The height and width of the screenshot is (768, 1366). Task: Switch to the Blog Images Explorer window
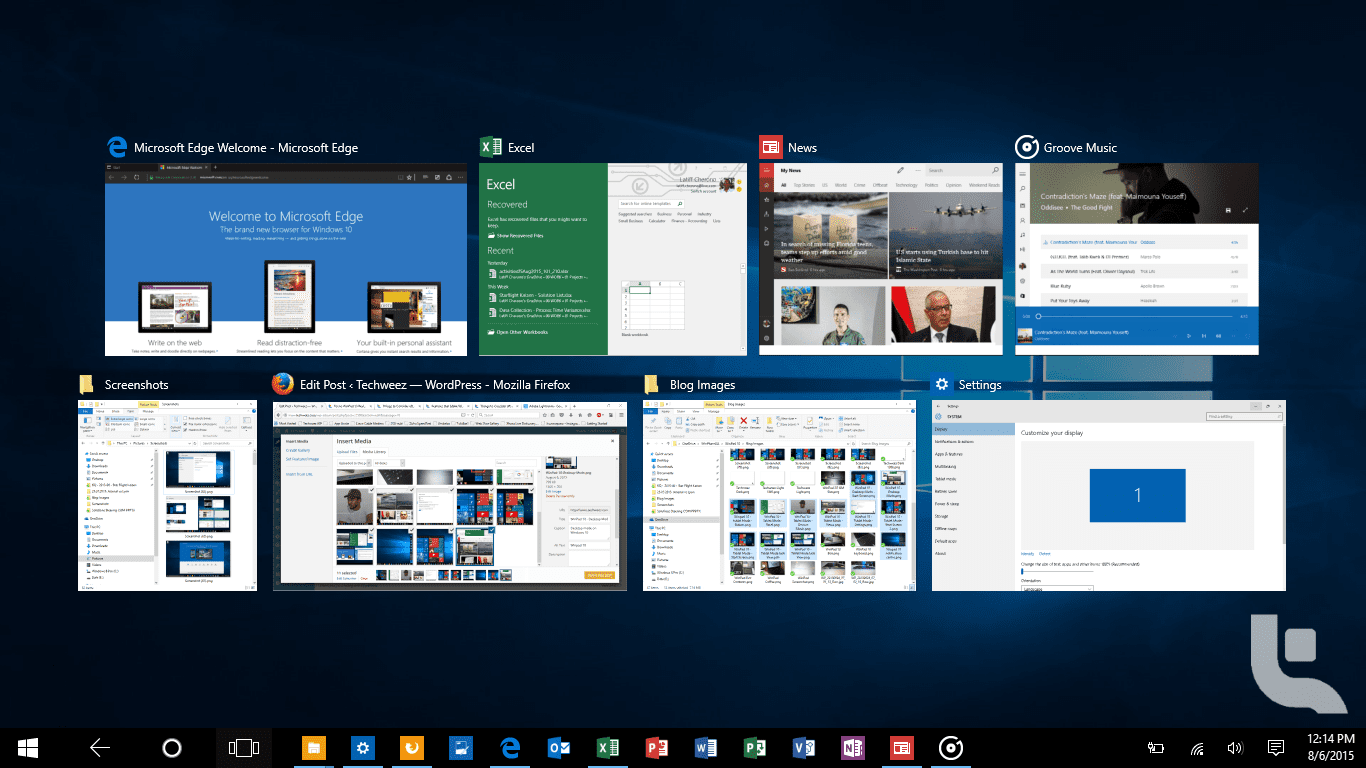(779, 495)
